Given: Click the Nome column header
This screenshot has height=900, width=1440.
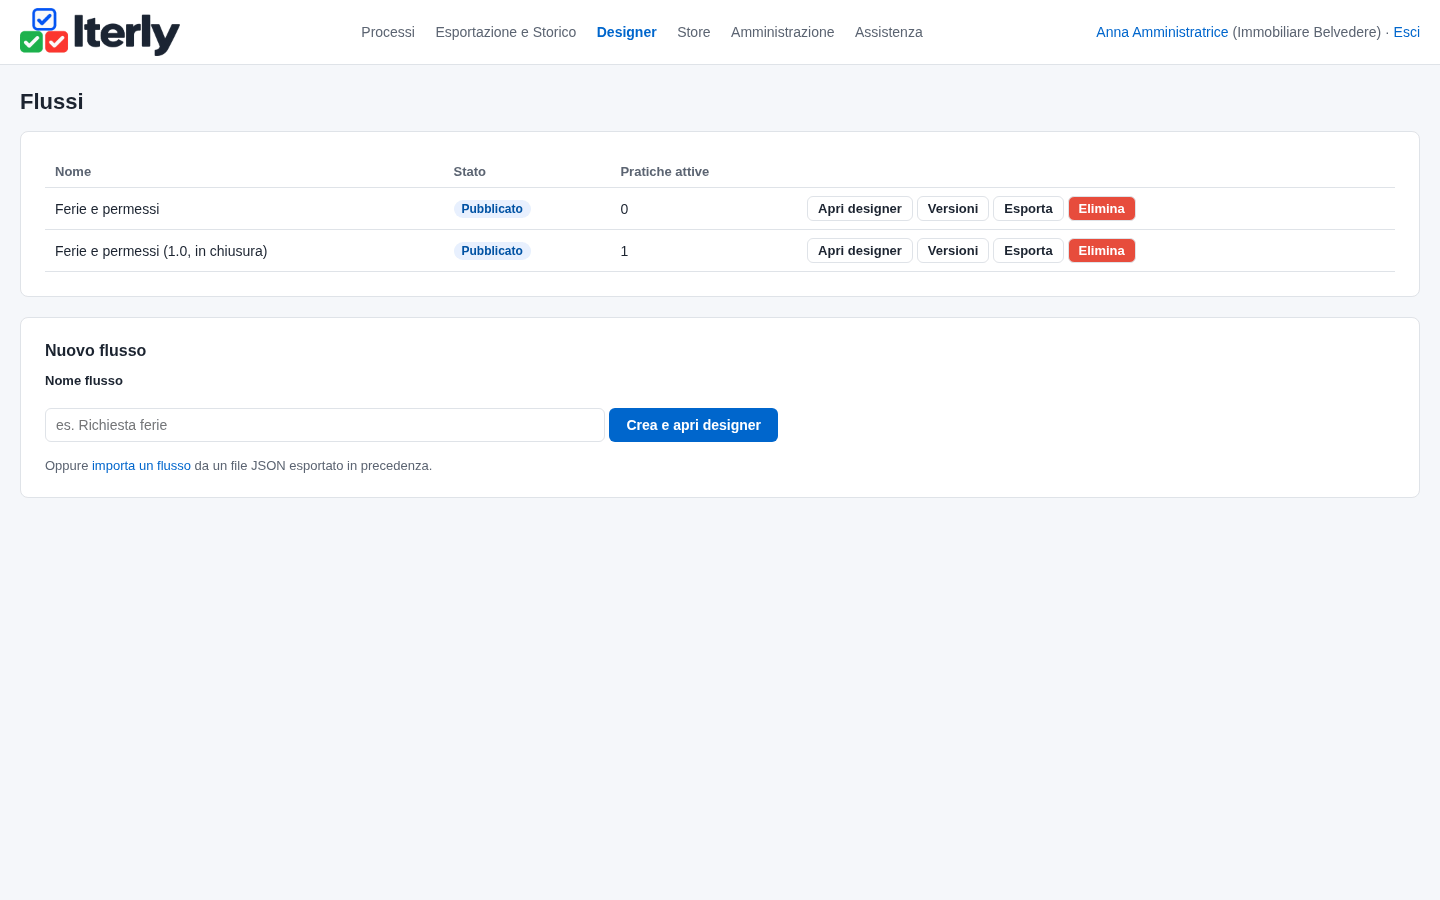Looking at the screenshot, I should (73, 172).
